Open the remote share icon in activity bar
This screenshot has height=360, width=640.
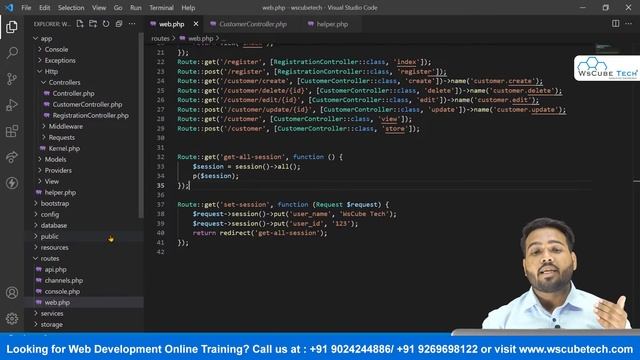pos(12,157)
